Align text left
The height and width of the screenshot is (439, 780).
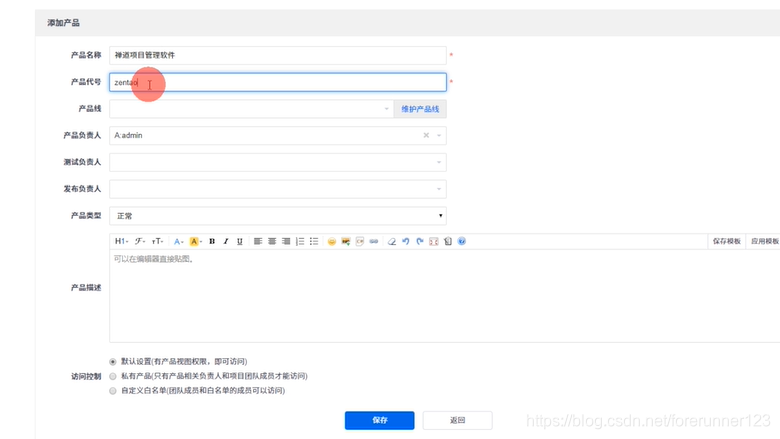258,241
